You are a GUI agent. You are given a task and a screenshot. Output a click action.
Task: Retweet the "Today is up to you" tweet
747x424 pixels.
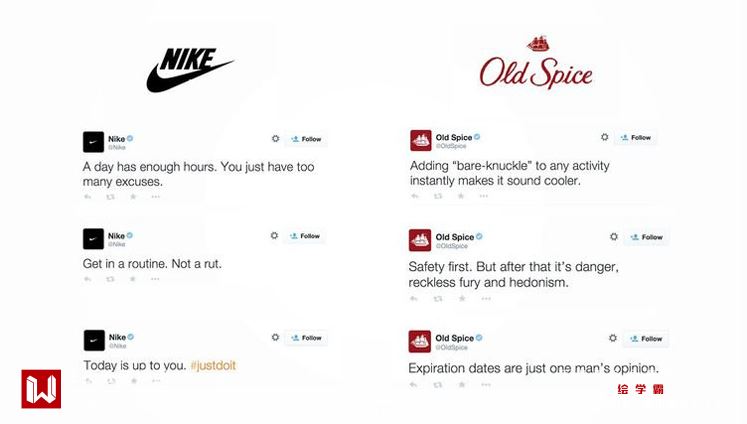tap(110, 381)
